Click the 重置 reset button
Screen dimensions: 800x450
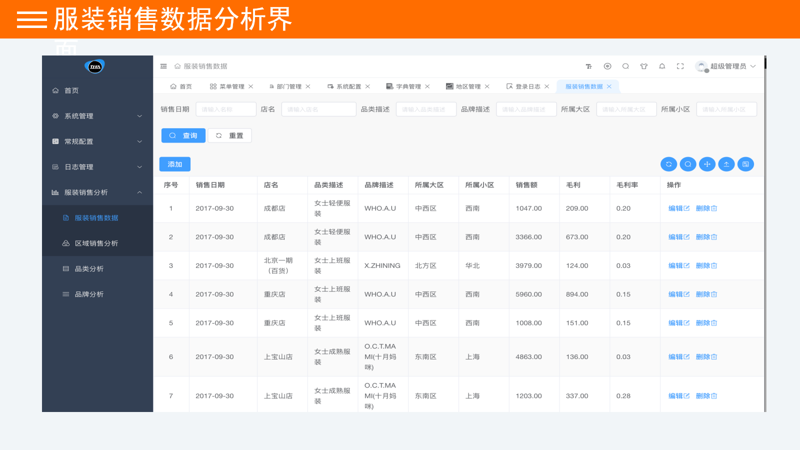click(x=230, y=136)
